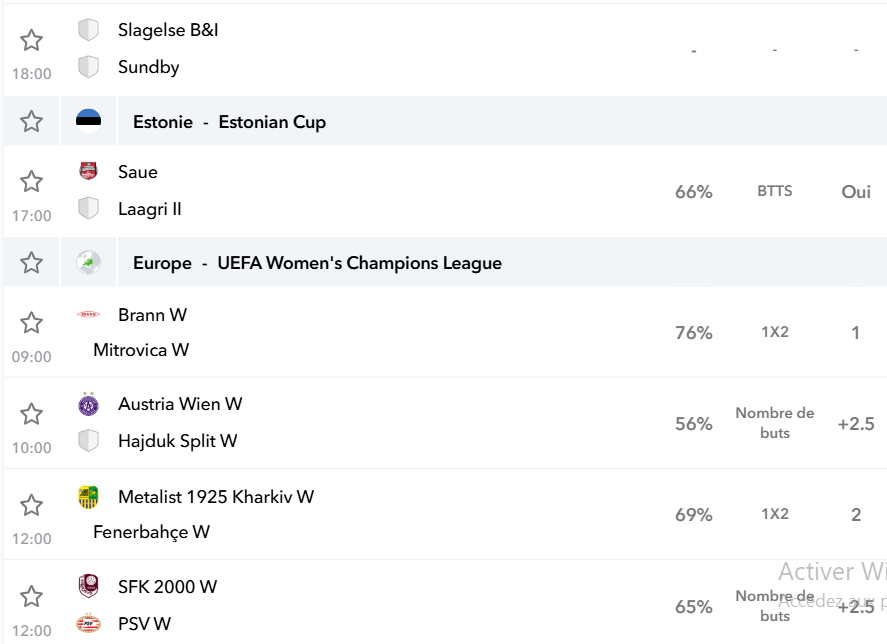Viewport: 887px width, 644px height.
Task: Select the BTTS Oui prediction for Saue
Action: pos(856,192)
